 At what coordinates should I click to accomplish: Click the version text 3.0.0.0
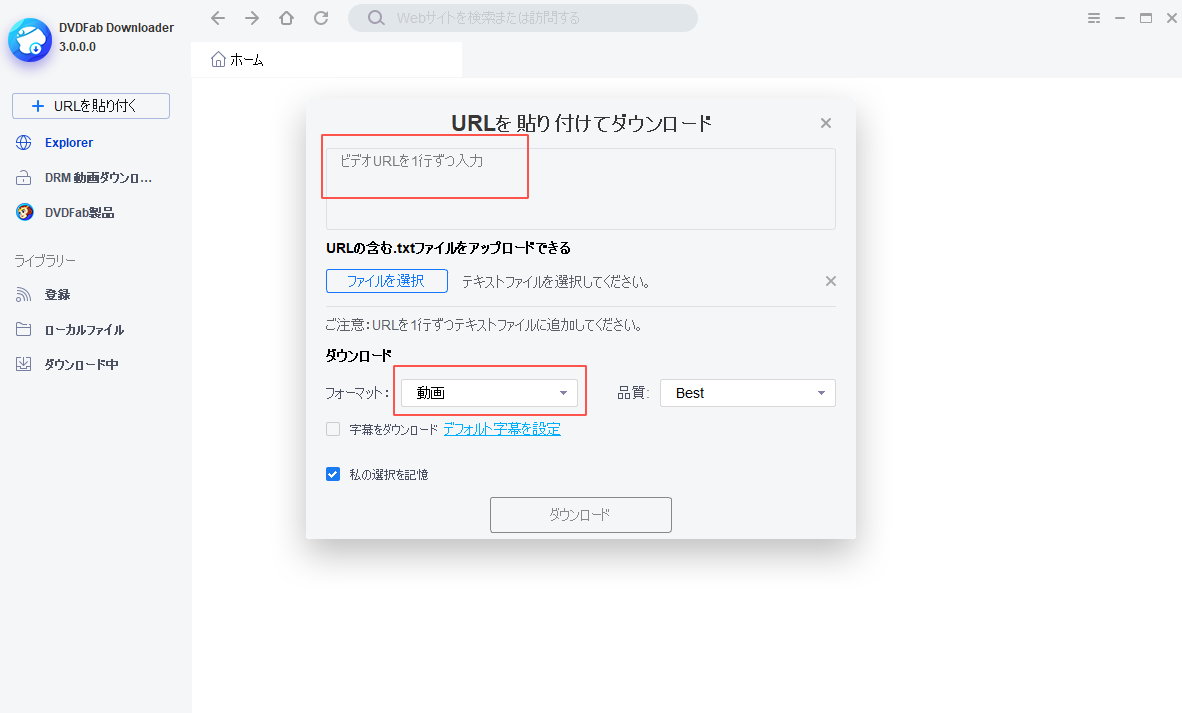pos(78,47)
